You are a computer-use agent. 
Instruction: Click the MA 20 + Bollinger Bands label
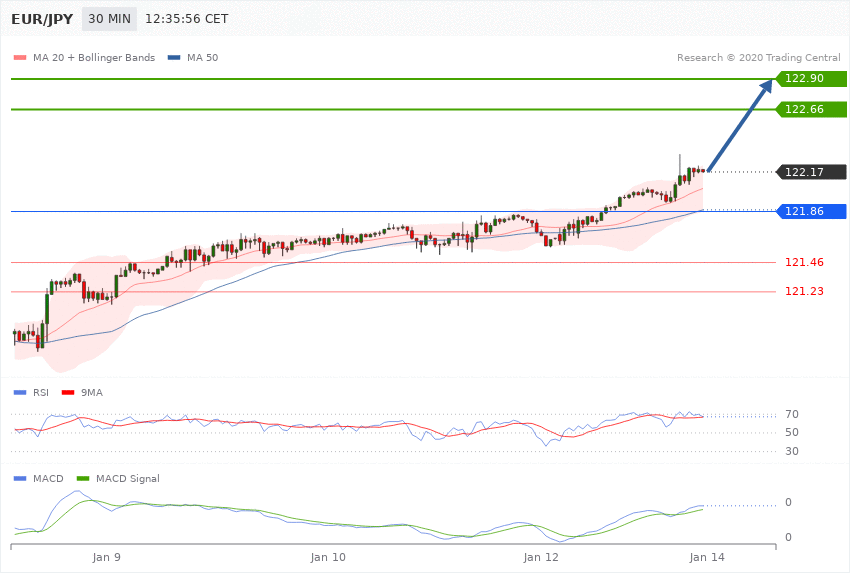point(94,57)
